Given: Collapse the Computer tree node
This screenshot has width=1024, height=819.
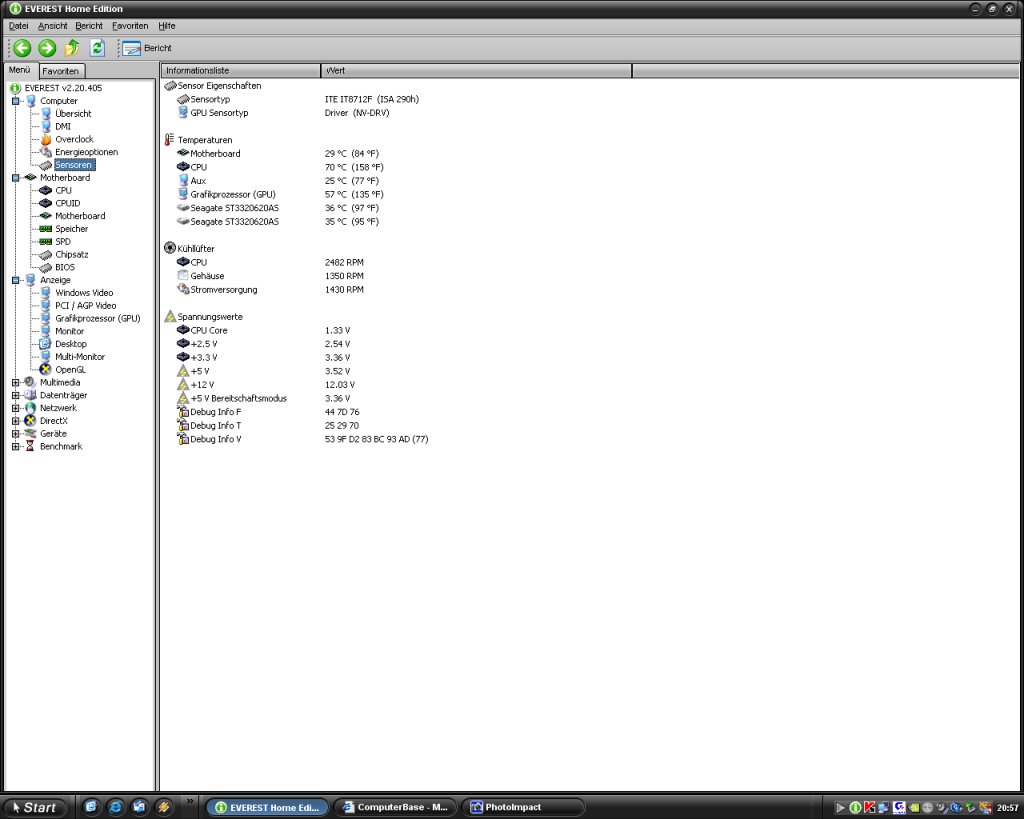Looking at the screenshot, I should tap(16, 101).
